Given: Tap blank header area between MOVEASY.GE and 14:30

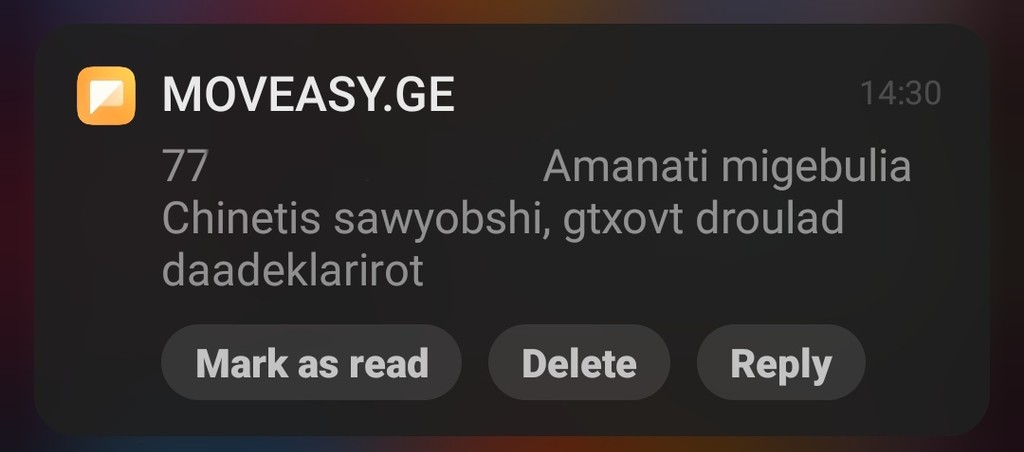Looking at the screenshot, I should pyautogui.click(x=656, y=95).
